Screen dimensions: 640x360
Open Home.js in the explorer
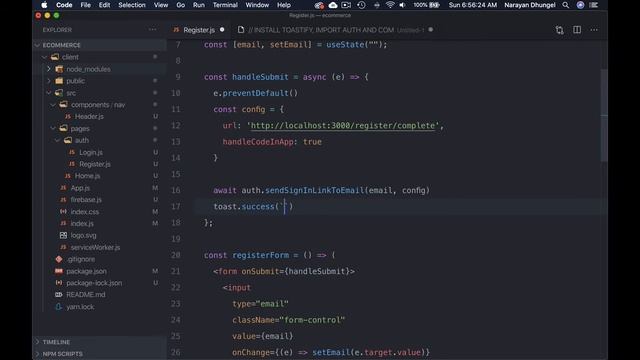(87, 176)
